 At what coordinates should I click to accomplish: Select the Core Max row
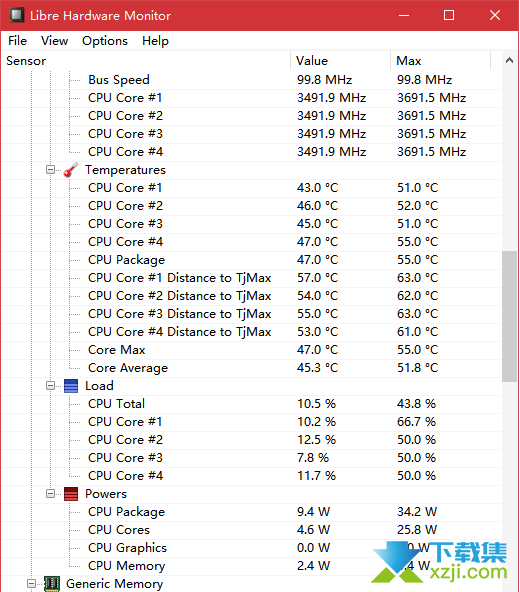pyautogui.click(x=252, y=350)
